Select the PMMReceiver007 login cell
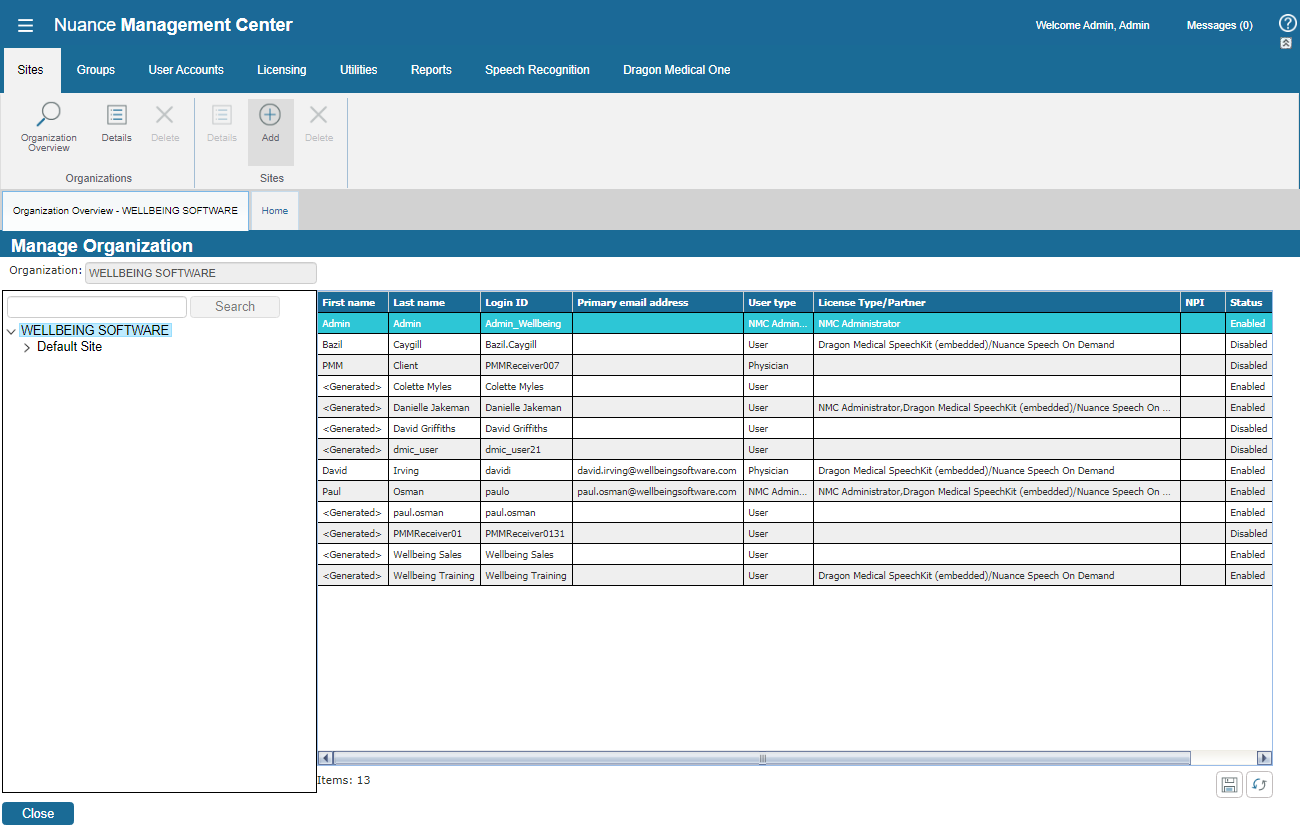Image resolution: width=1300 pixels, height=840 pixels. pos(526,365)
